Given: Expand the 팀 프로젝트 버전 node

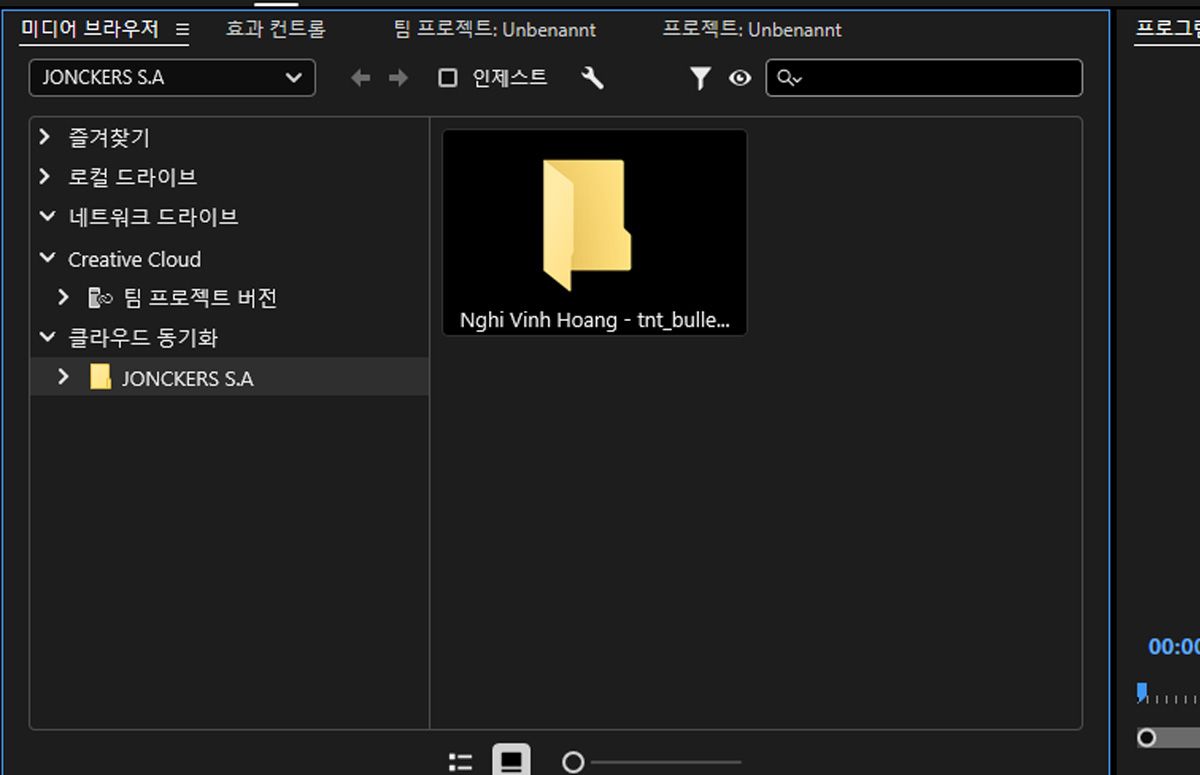Looking at the screenshot, I should pos(64,297).
